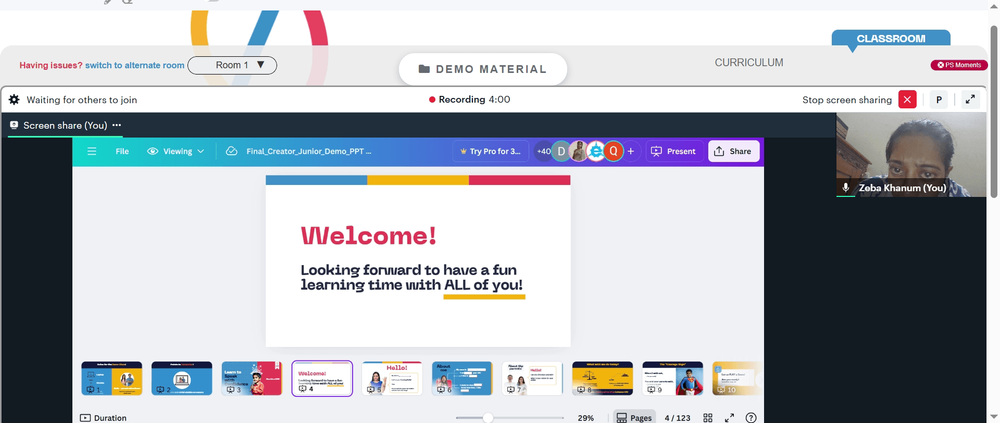Image resolution: width=1000 pixels, height=423 pixels.
Task: Click the 4 / 123 page counter
Action: [x=677, y=418]
